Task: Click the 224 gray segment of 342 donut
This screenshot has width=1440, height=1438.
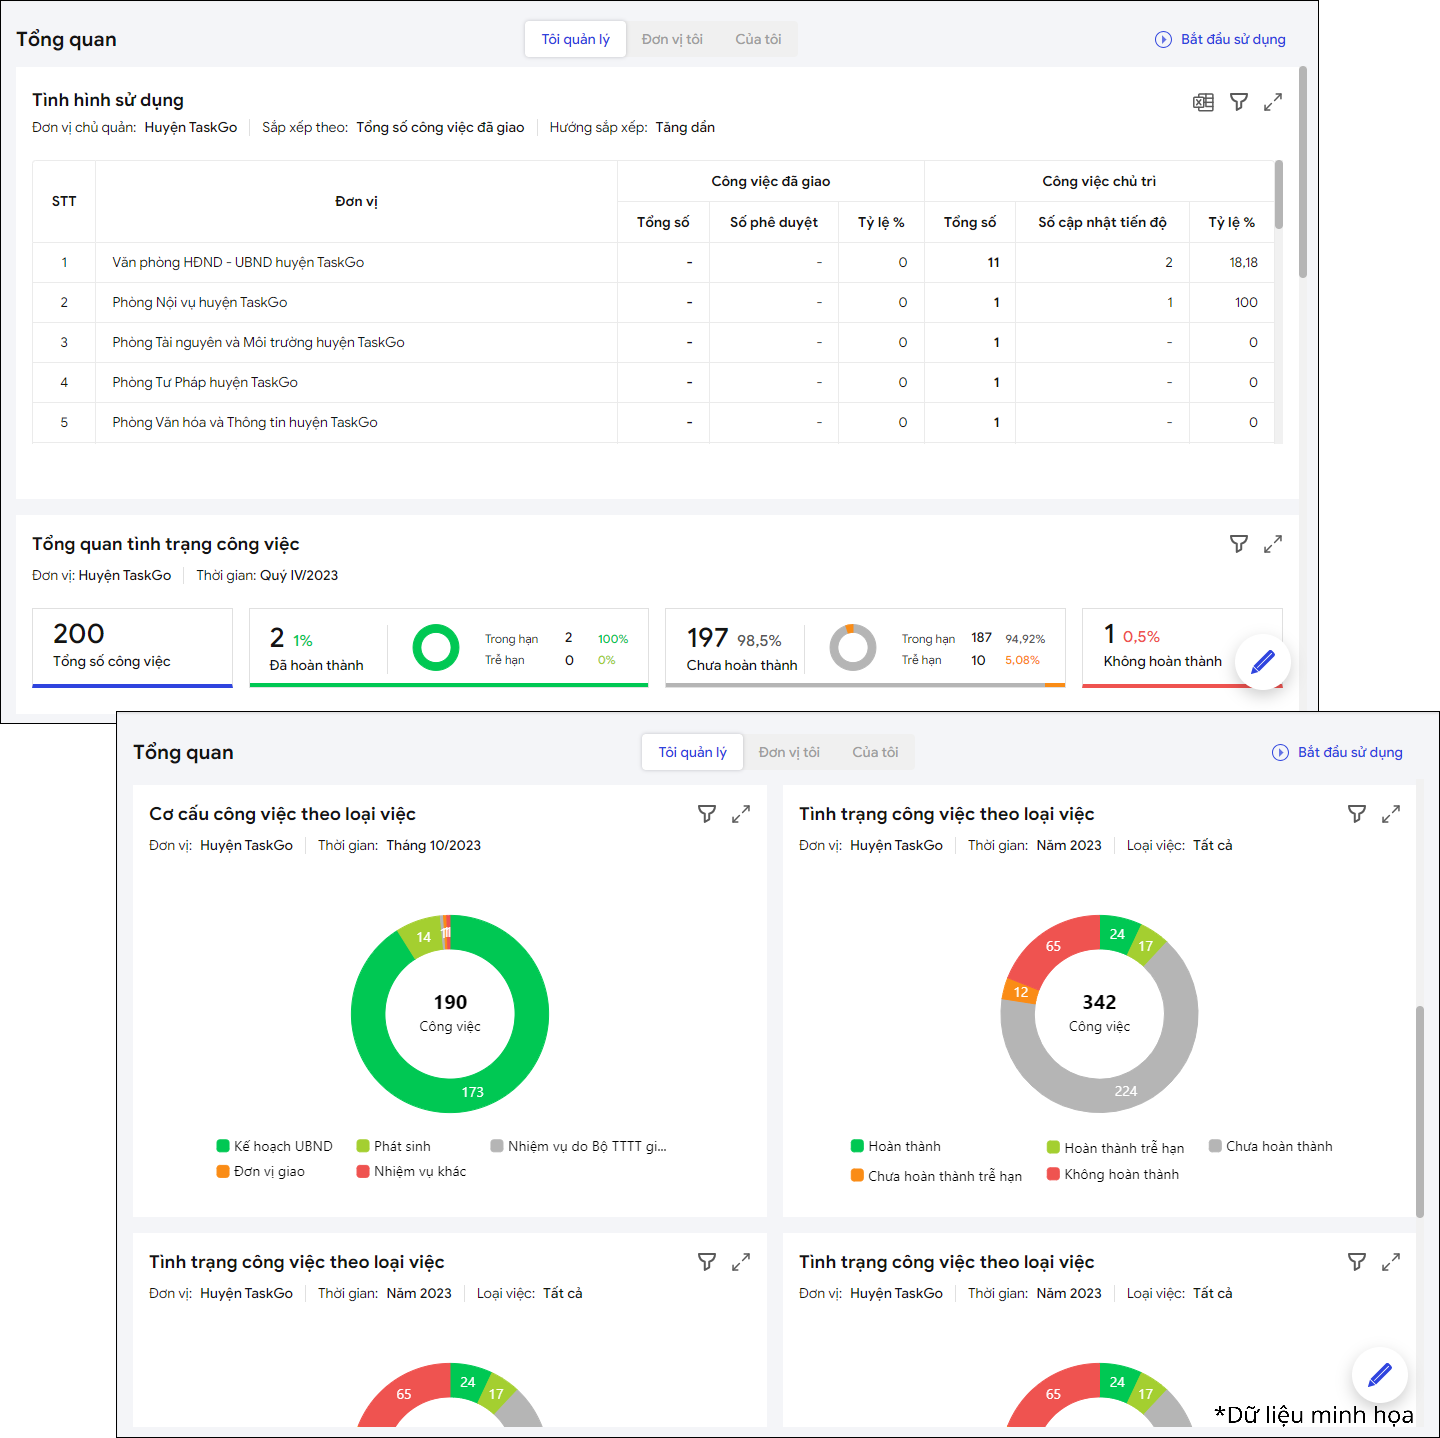Action: (x=1126, y=1091)
